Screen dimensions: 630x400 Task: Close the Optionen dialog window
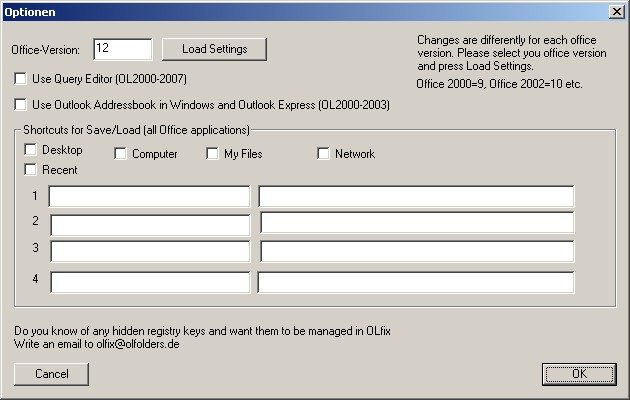(616, 12)
